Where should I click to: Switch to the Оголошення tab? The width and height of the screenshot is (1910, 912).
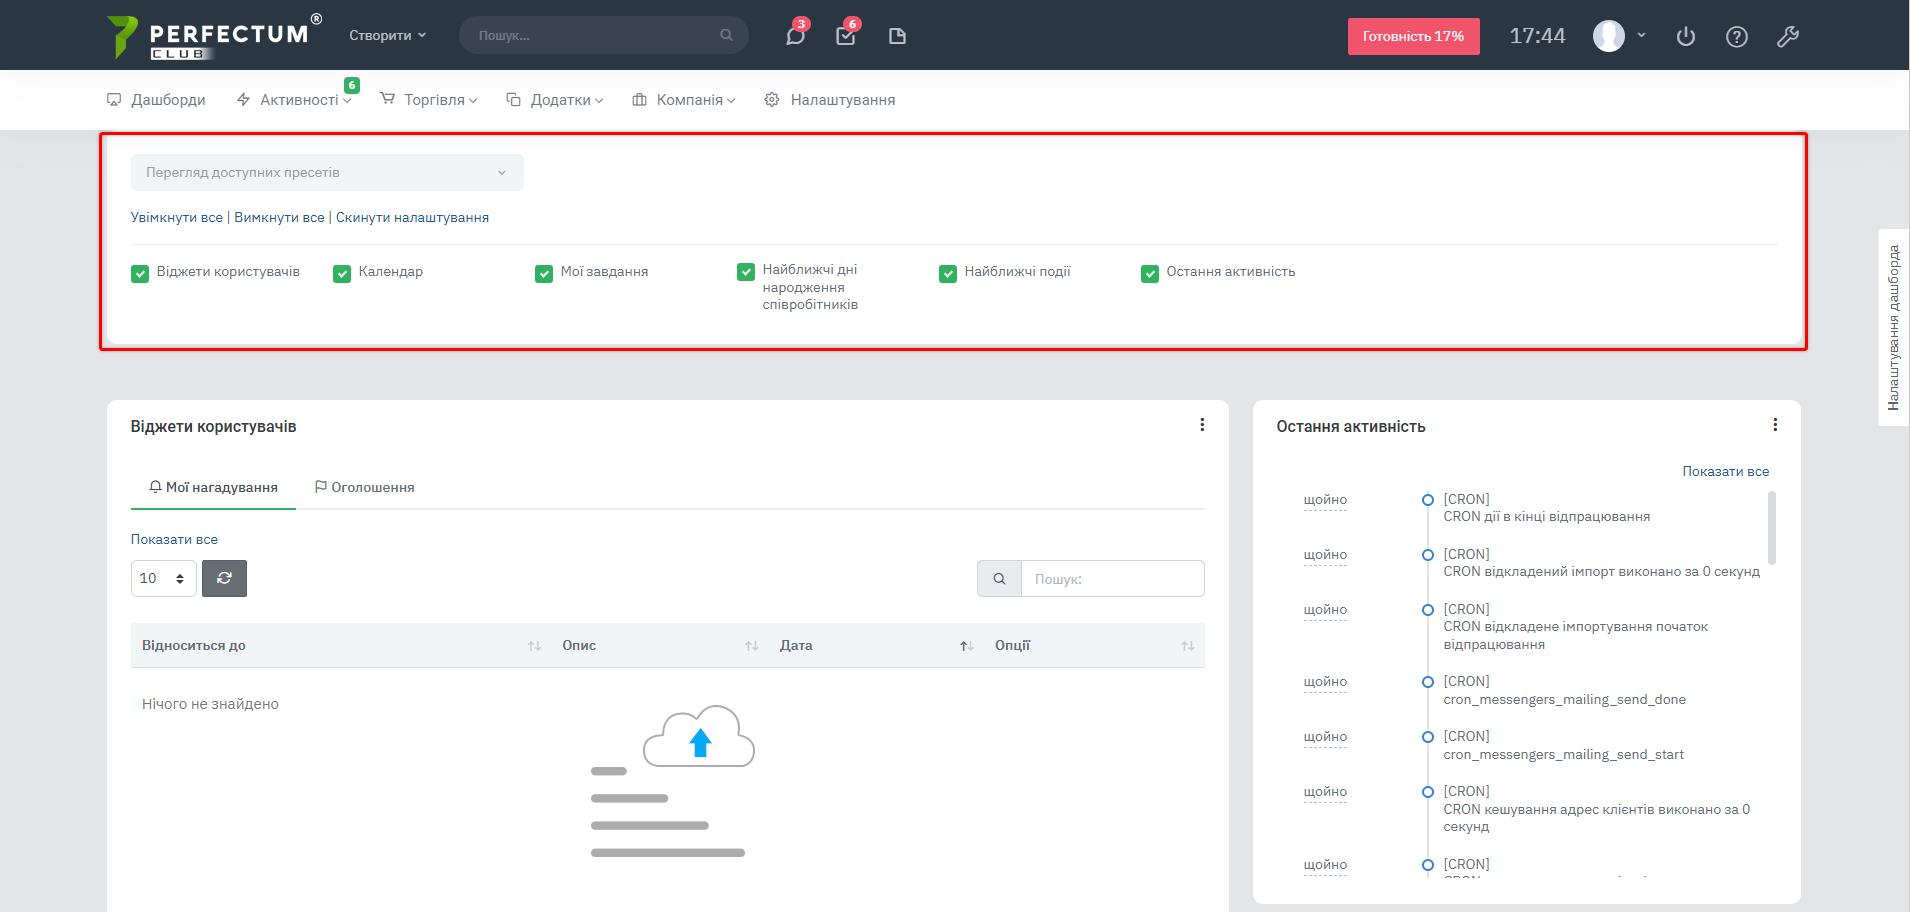(364, 487)
